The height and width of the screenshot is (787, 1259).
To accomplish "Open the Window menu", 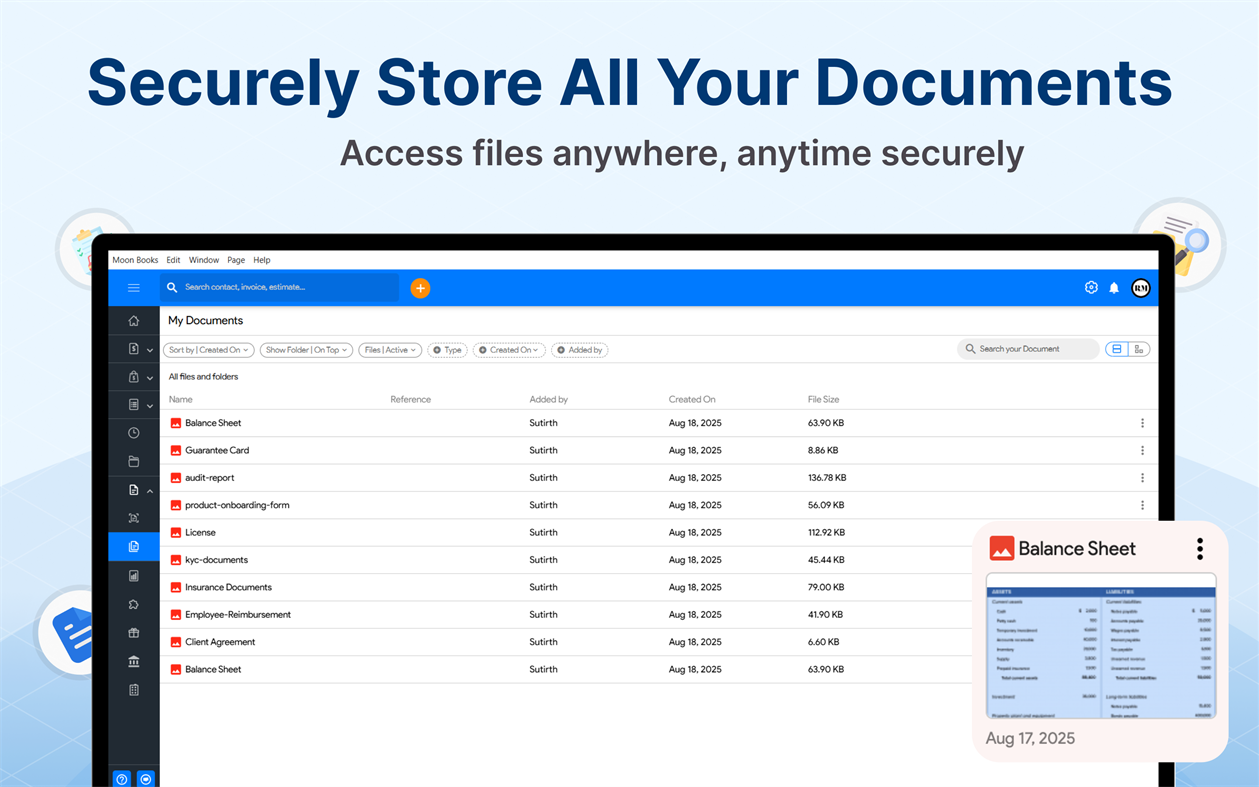I will [x=204, y=260].
